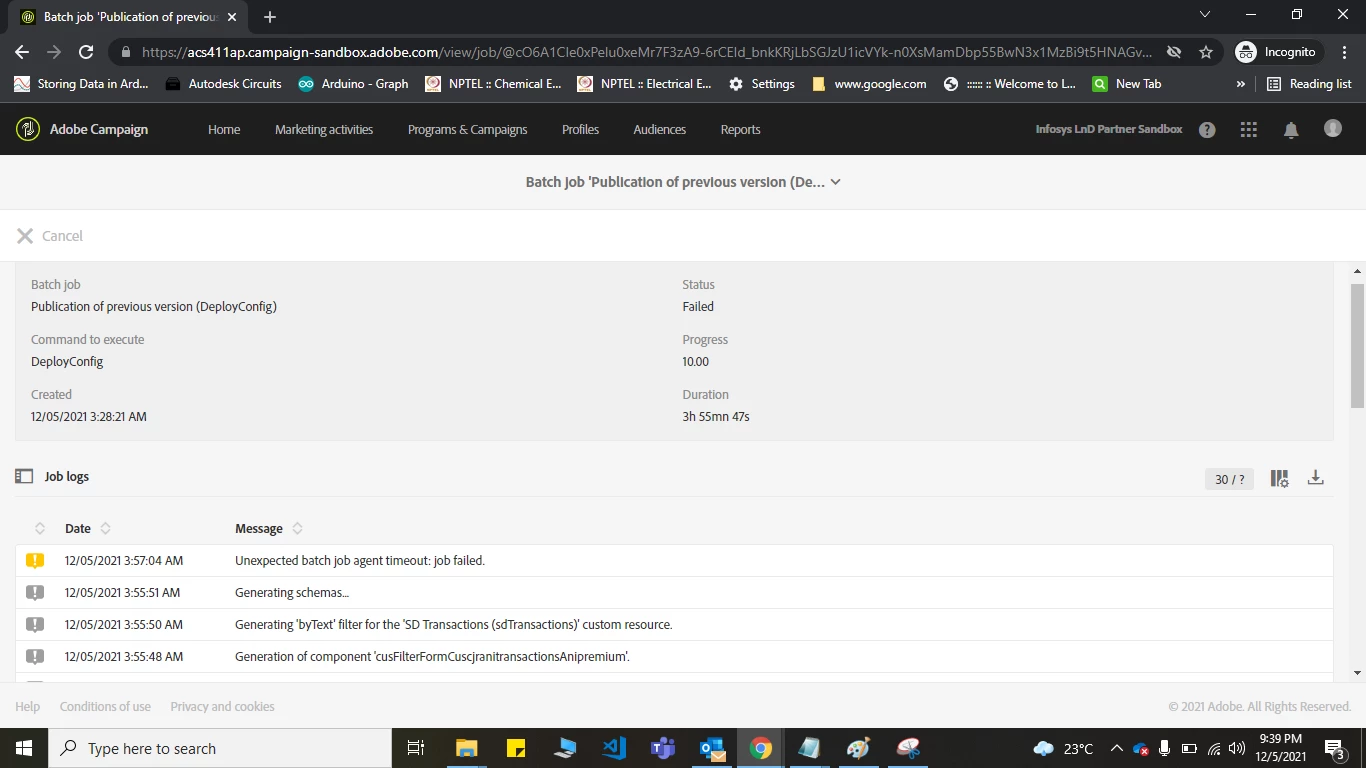Open the Help question mark icon
Image resolution: width=1366 pixels, height=768 pixels.
(1207, 130)
